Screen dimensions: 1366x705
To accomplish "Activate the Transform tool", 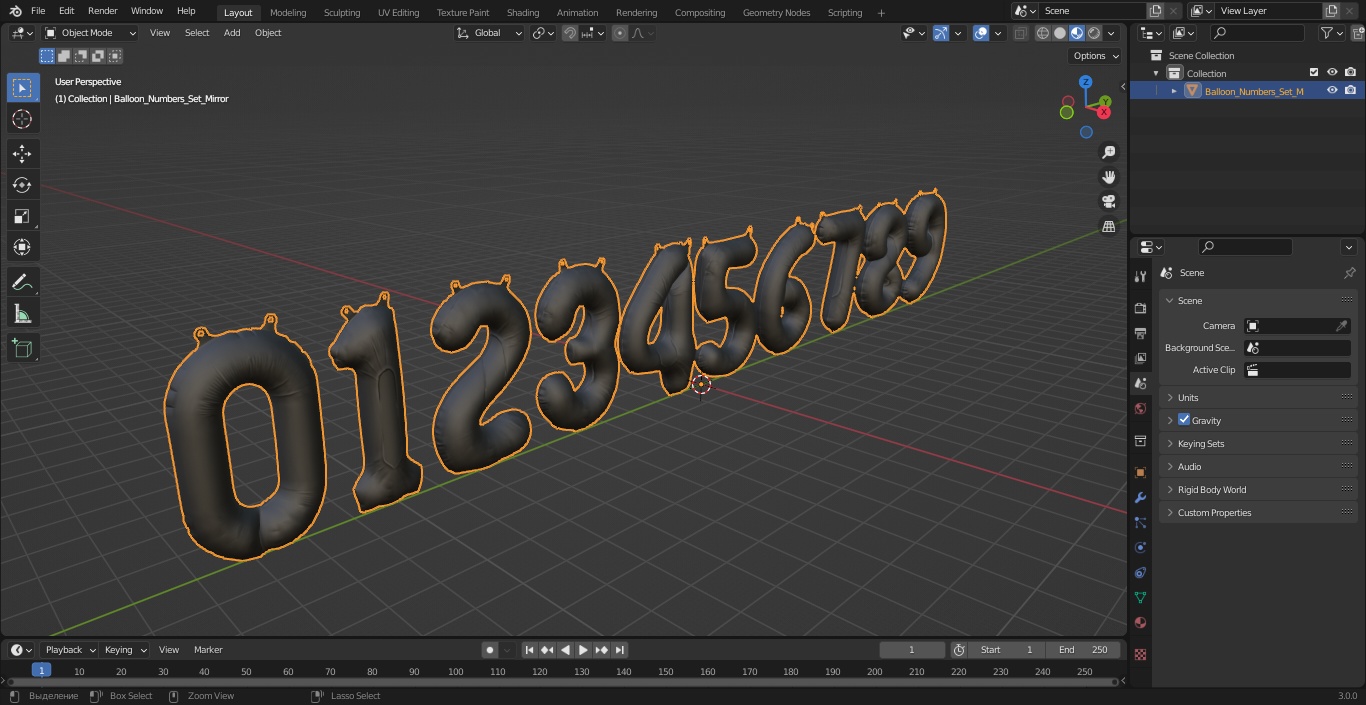I will pyautogui.click(x=22, y=247).
